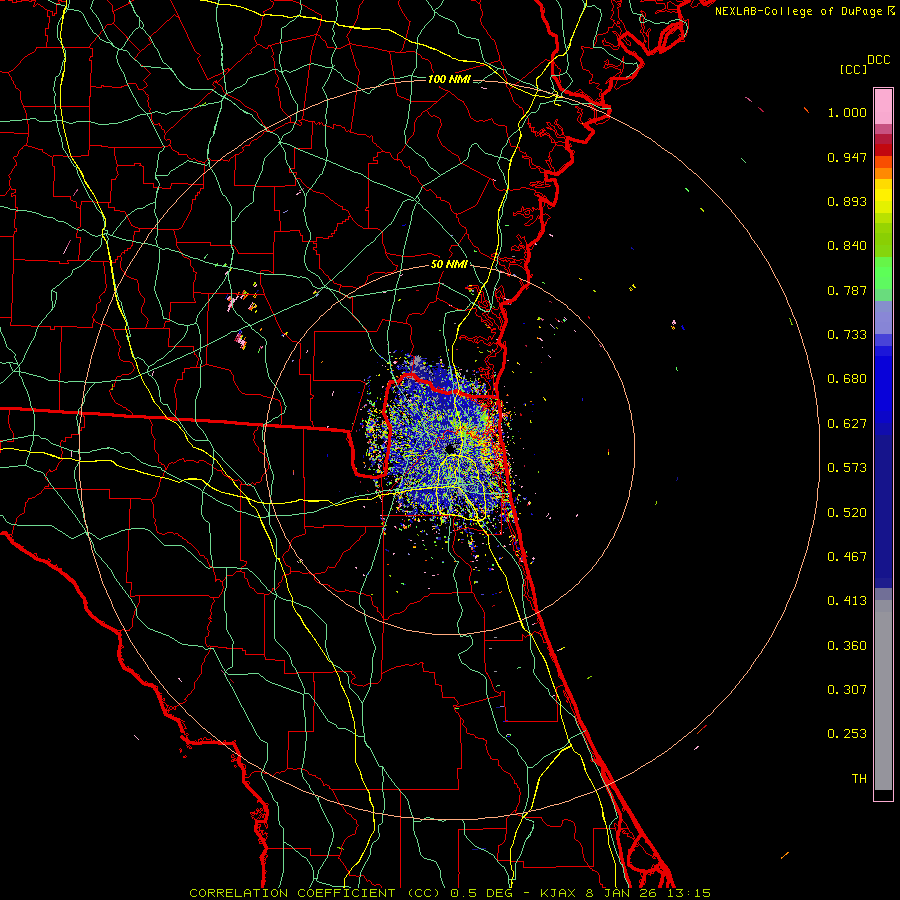This screenshot has width=900, height=900.
Task: Click the 0.360 scale value
Action: [847, 646]
